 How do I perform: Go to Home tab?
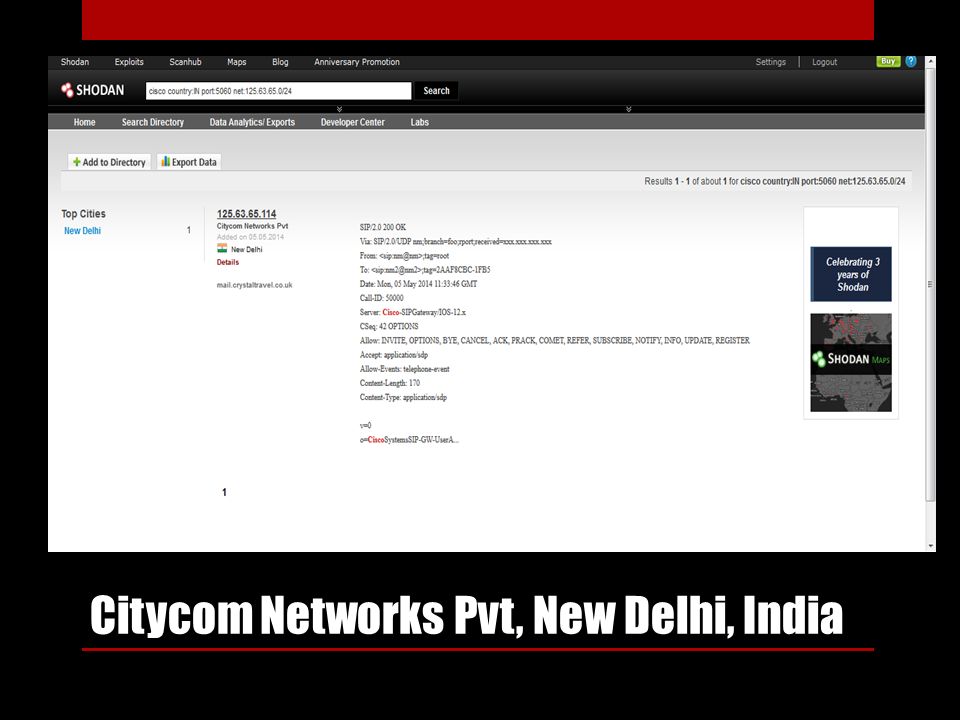point(84,122)
